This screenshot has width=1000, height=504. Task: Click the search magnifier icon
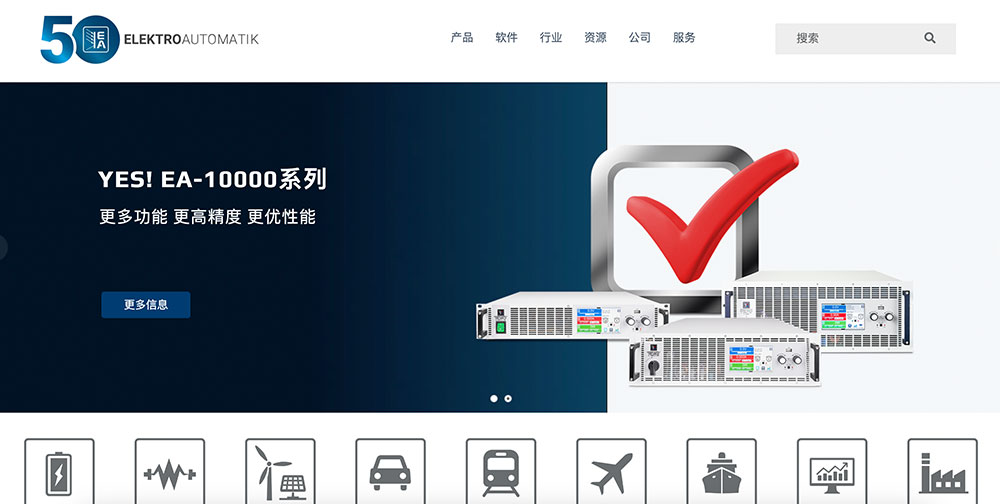pyautogui.click(x=930, y=38)
